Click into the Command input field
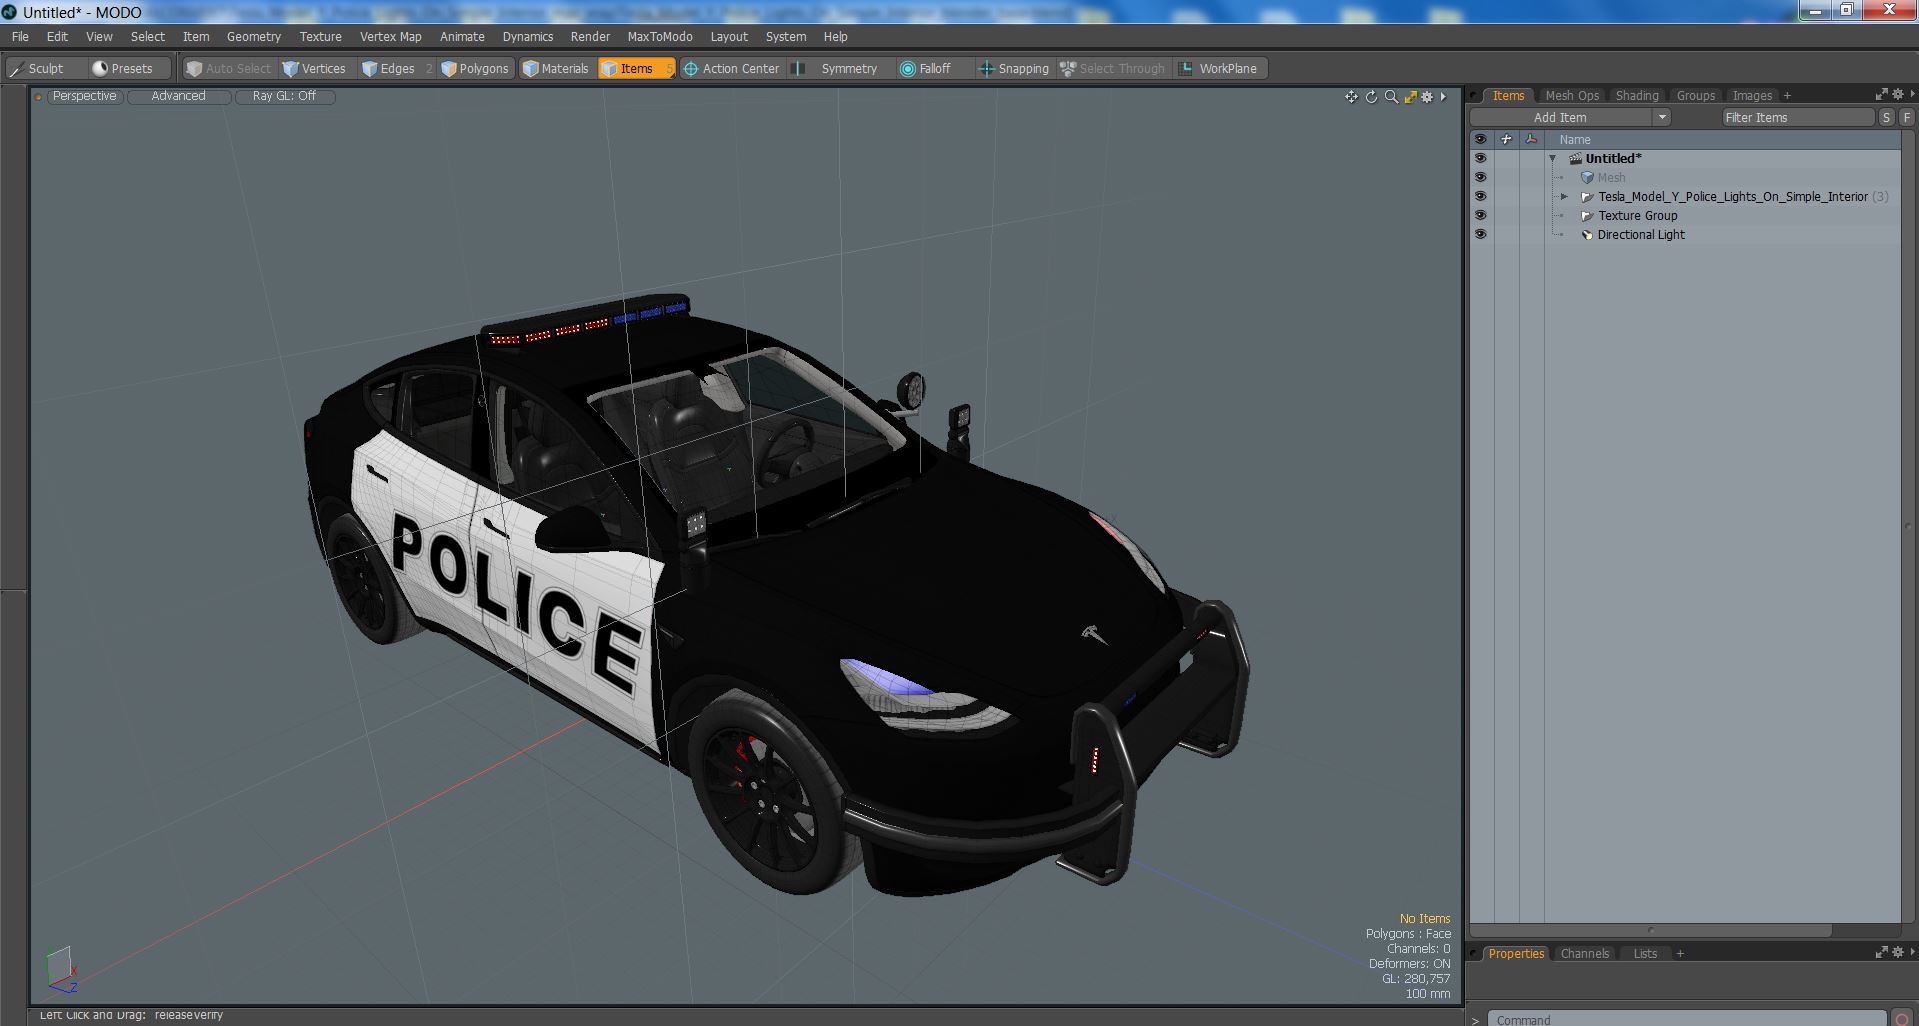1919x1026 pixels. tap(1686, 1019)
